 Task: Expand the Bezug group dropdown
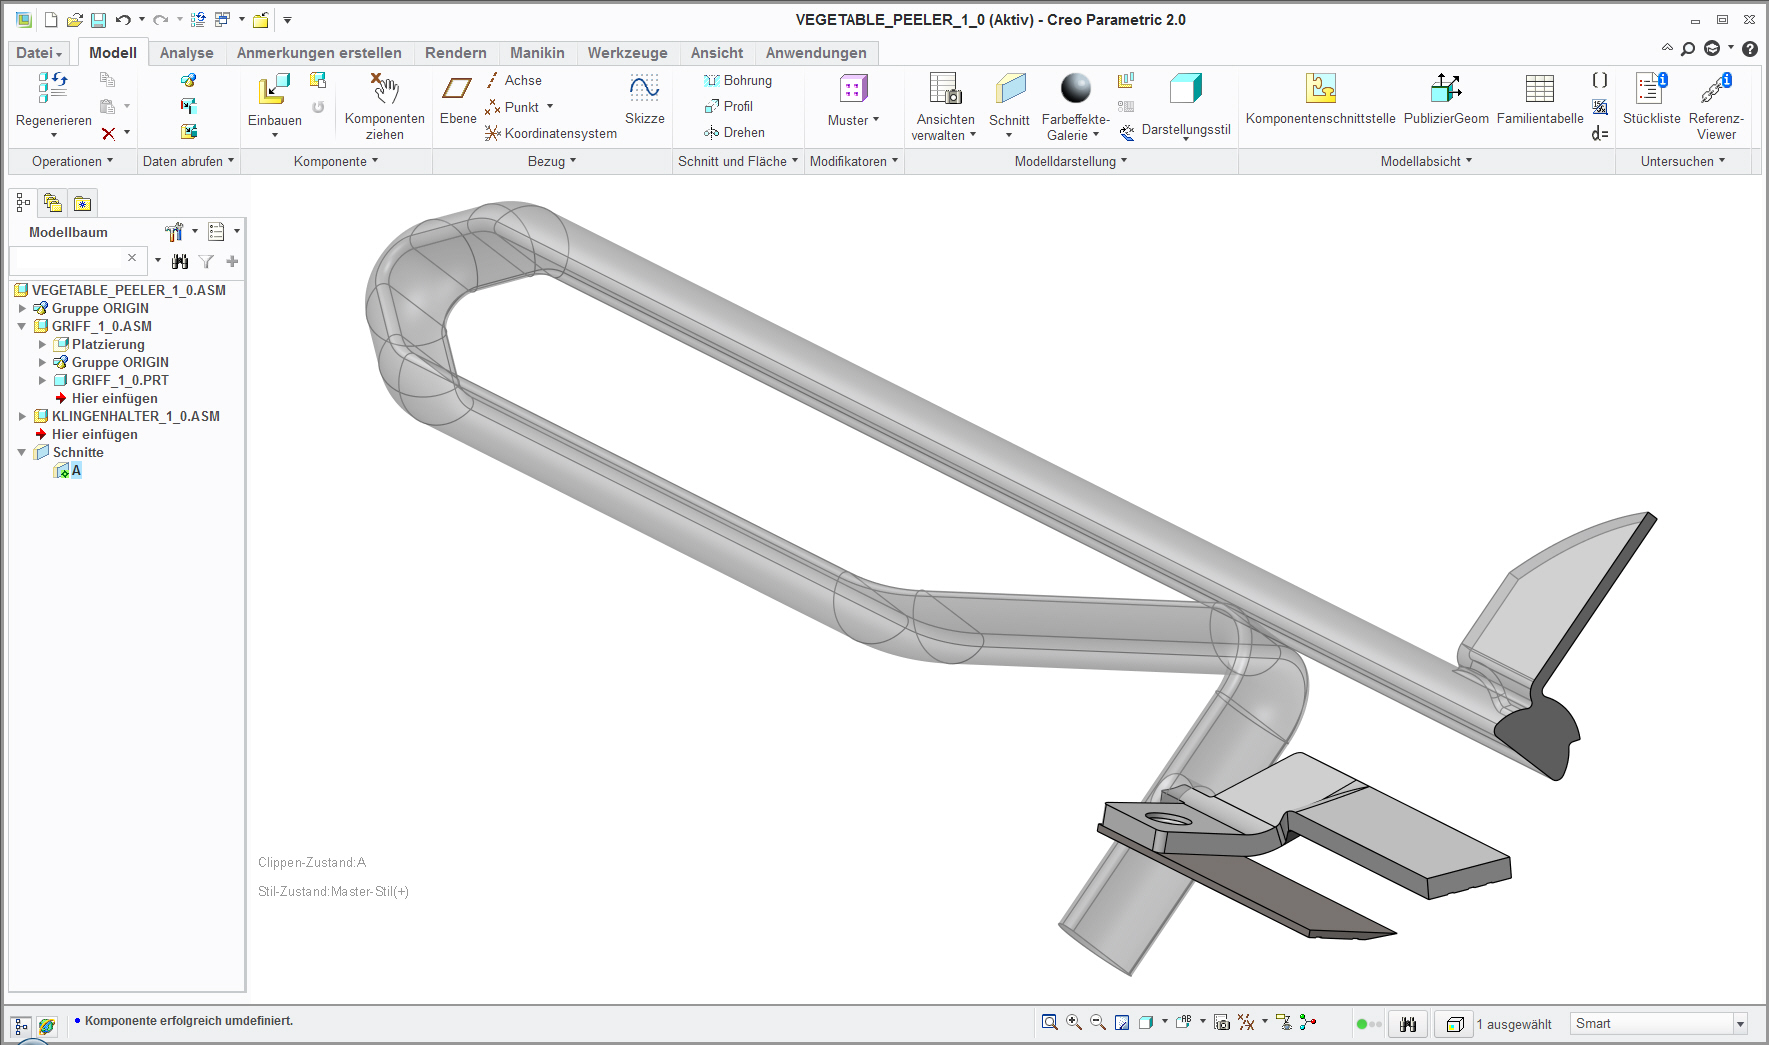[x=552, y=161]
